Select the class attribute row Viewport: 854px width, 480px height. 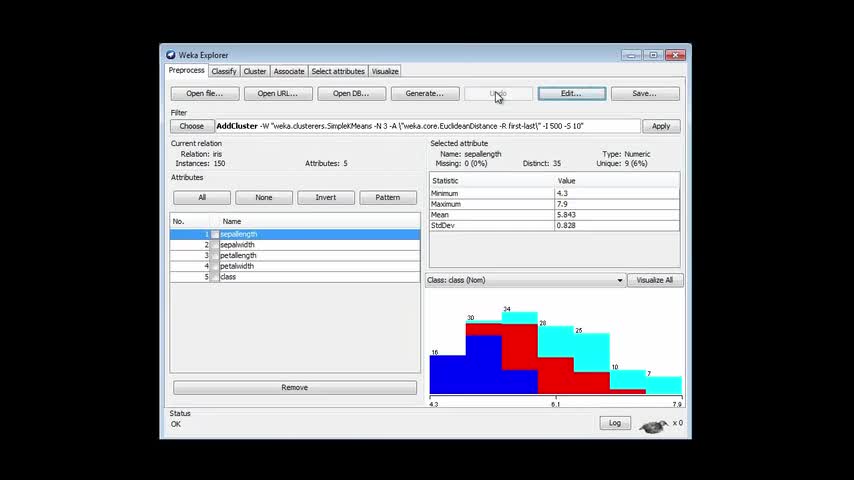click(295, 277)
